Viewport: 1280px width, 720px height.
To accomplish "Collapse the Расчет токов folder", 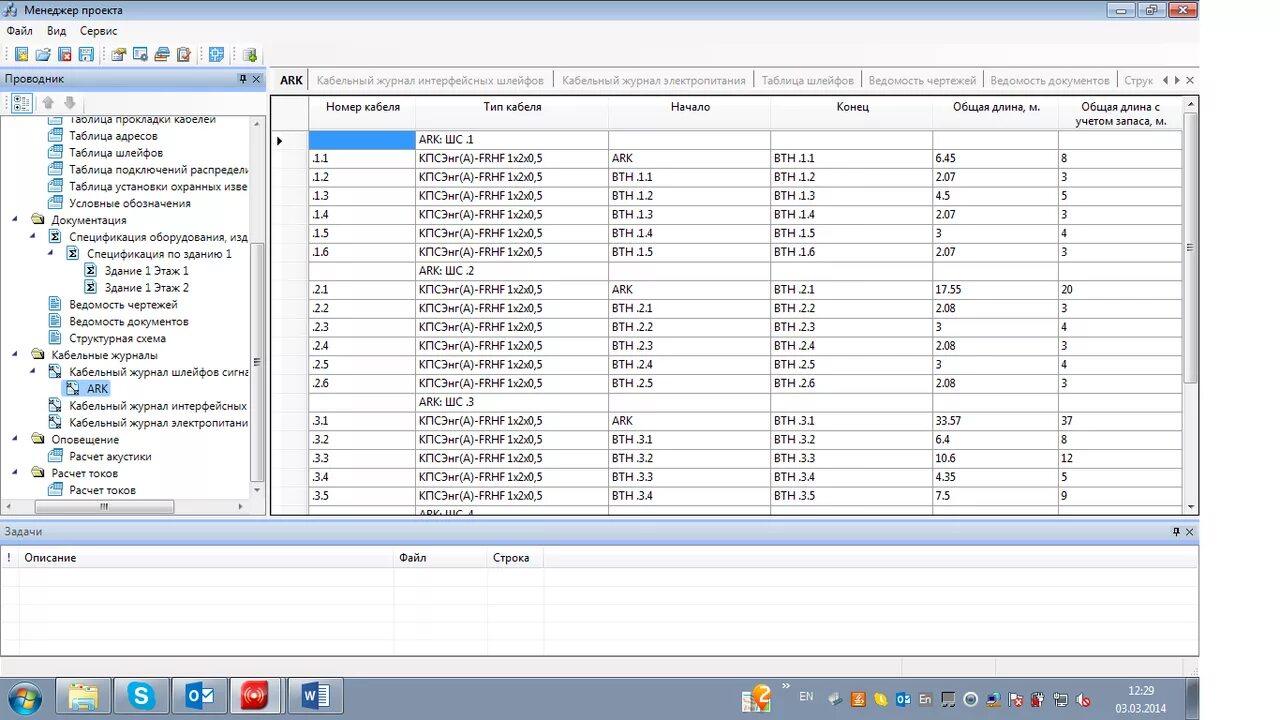I will 15,473.
